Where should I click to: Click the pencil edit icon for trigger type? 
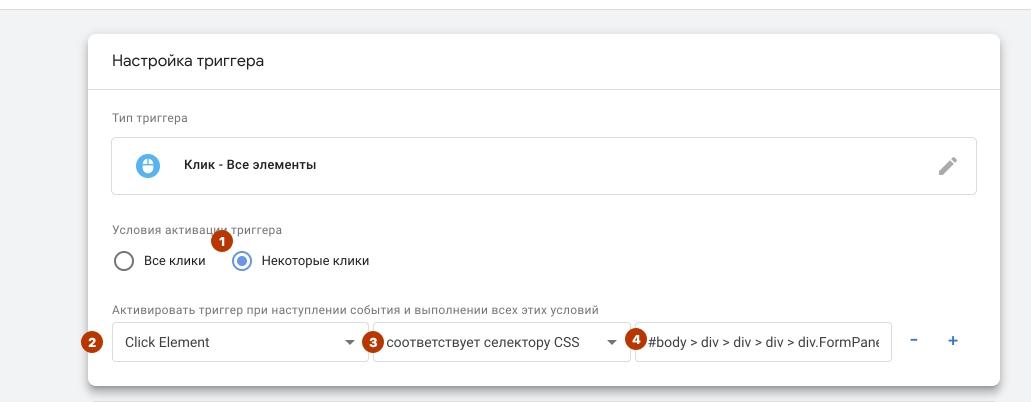[x=947, y=166]
